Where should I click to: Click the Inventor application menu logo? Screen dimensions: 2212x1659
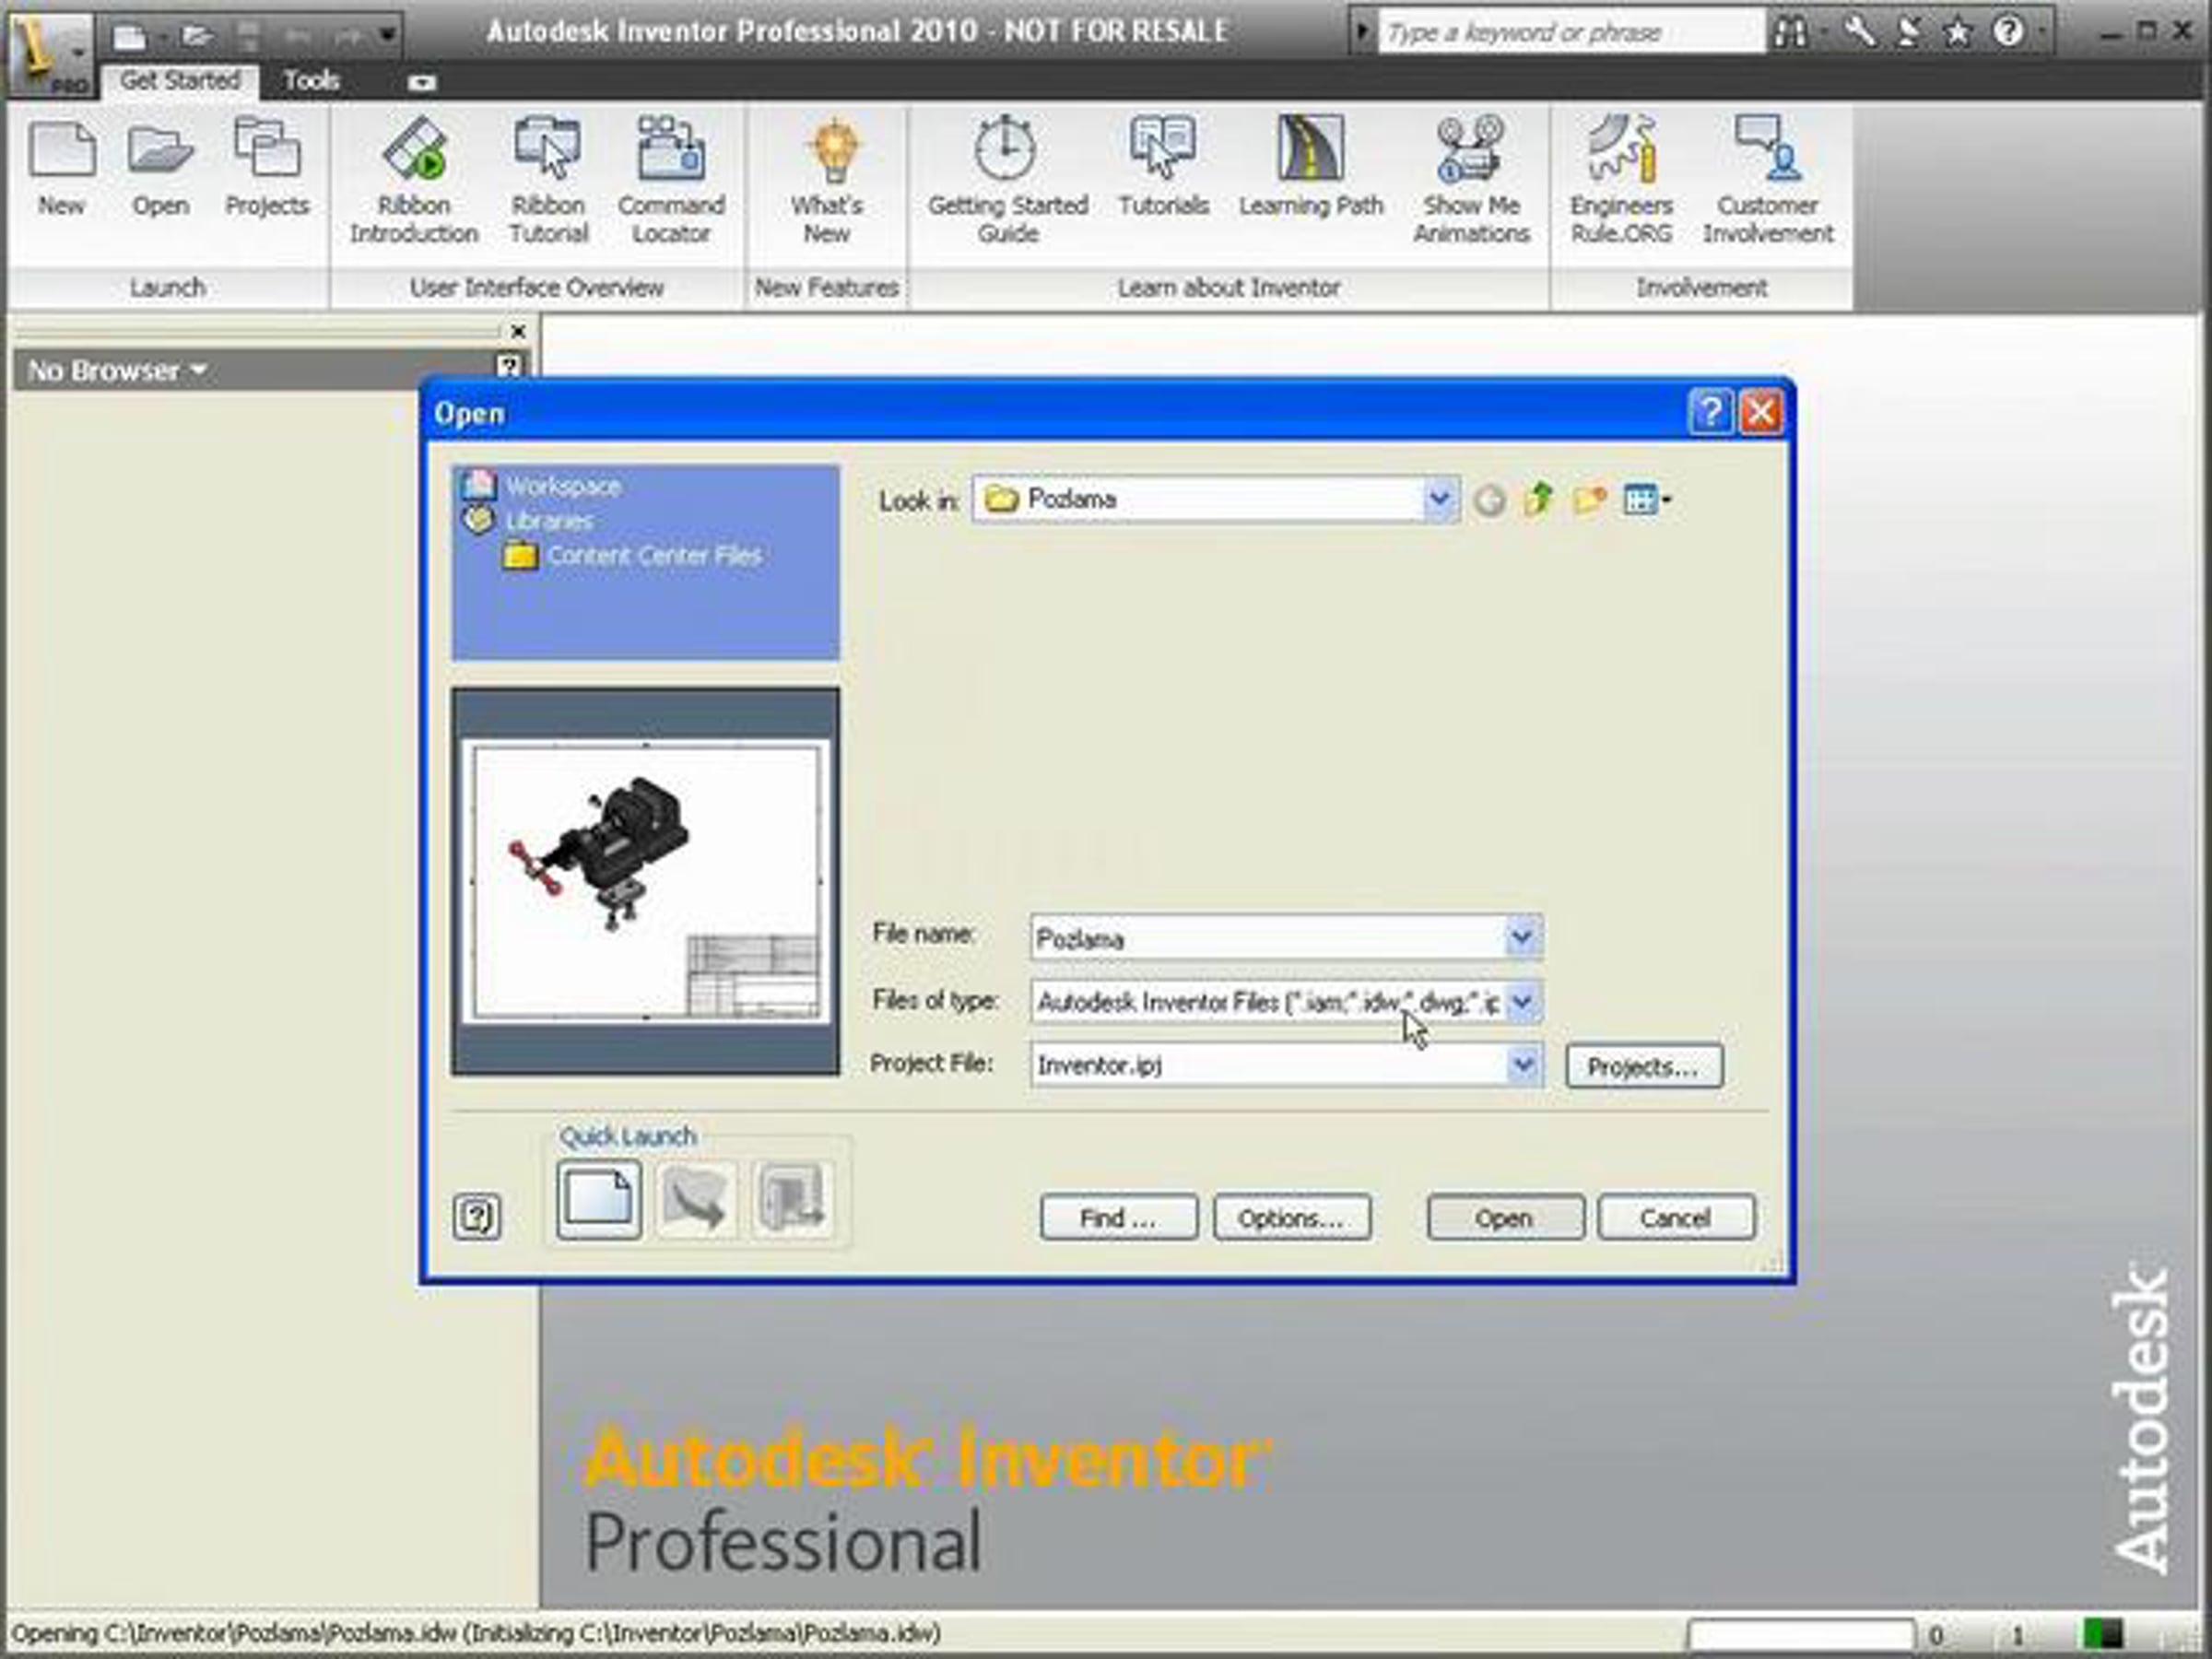pos(50,54)
